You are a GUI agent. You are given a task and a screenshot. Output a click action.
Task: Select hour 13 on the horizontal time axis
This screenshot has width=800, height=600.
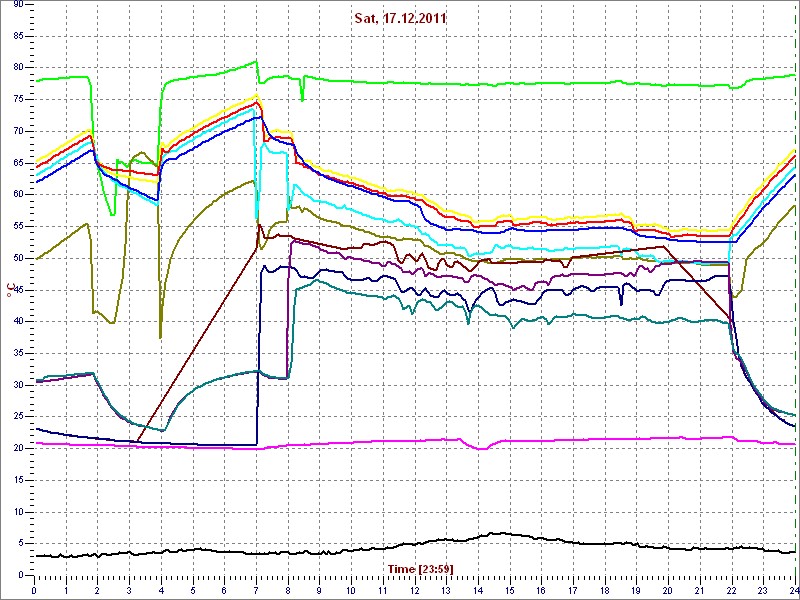446,590
